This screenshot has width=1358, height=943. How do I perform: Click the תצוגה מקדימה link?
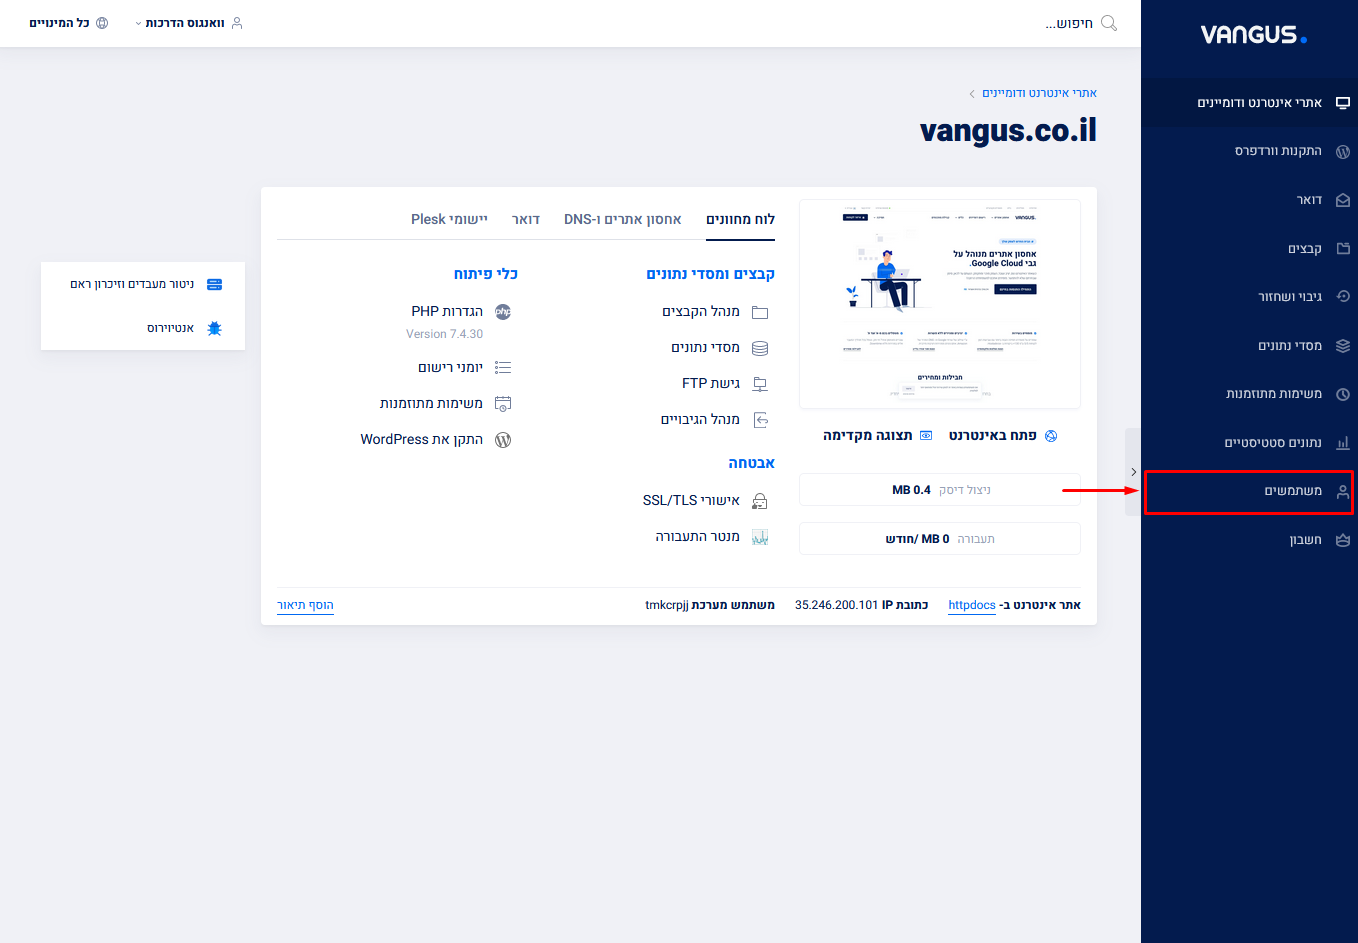coord(868,436)
